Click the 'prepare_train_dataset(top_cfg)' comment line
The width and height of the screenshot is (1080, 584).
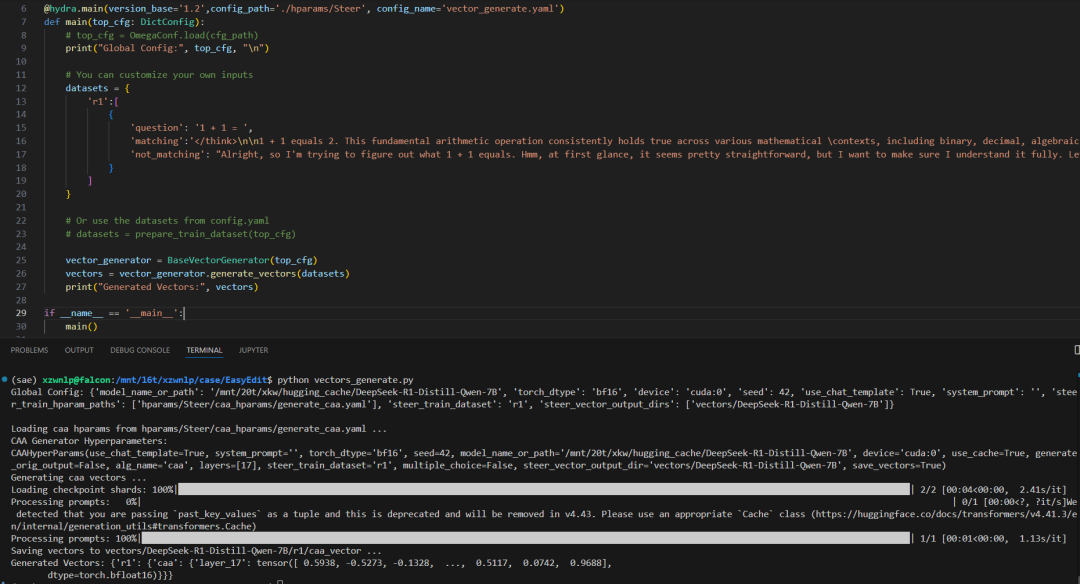coord(180,234)
